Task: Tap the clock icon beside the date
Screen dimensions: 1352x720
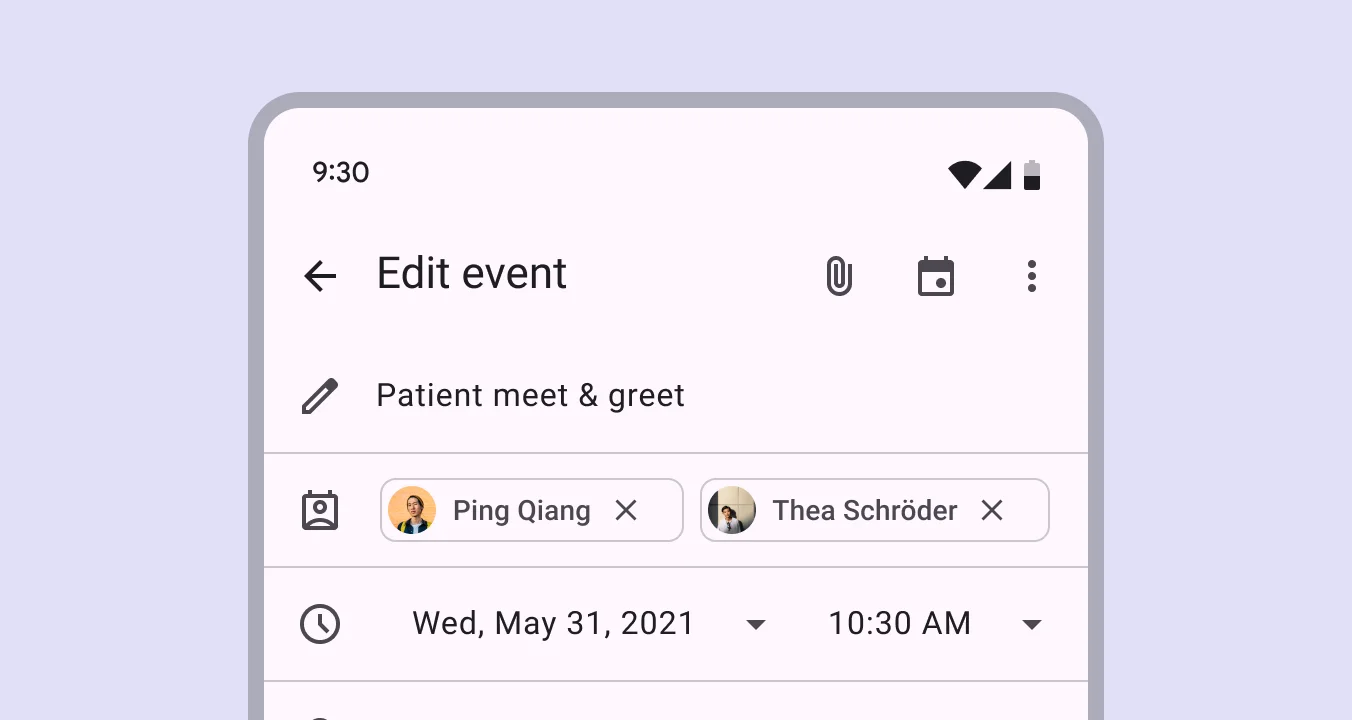Action: coord(320,623)
